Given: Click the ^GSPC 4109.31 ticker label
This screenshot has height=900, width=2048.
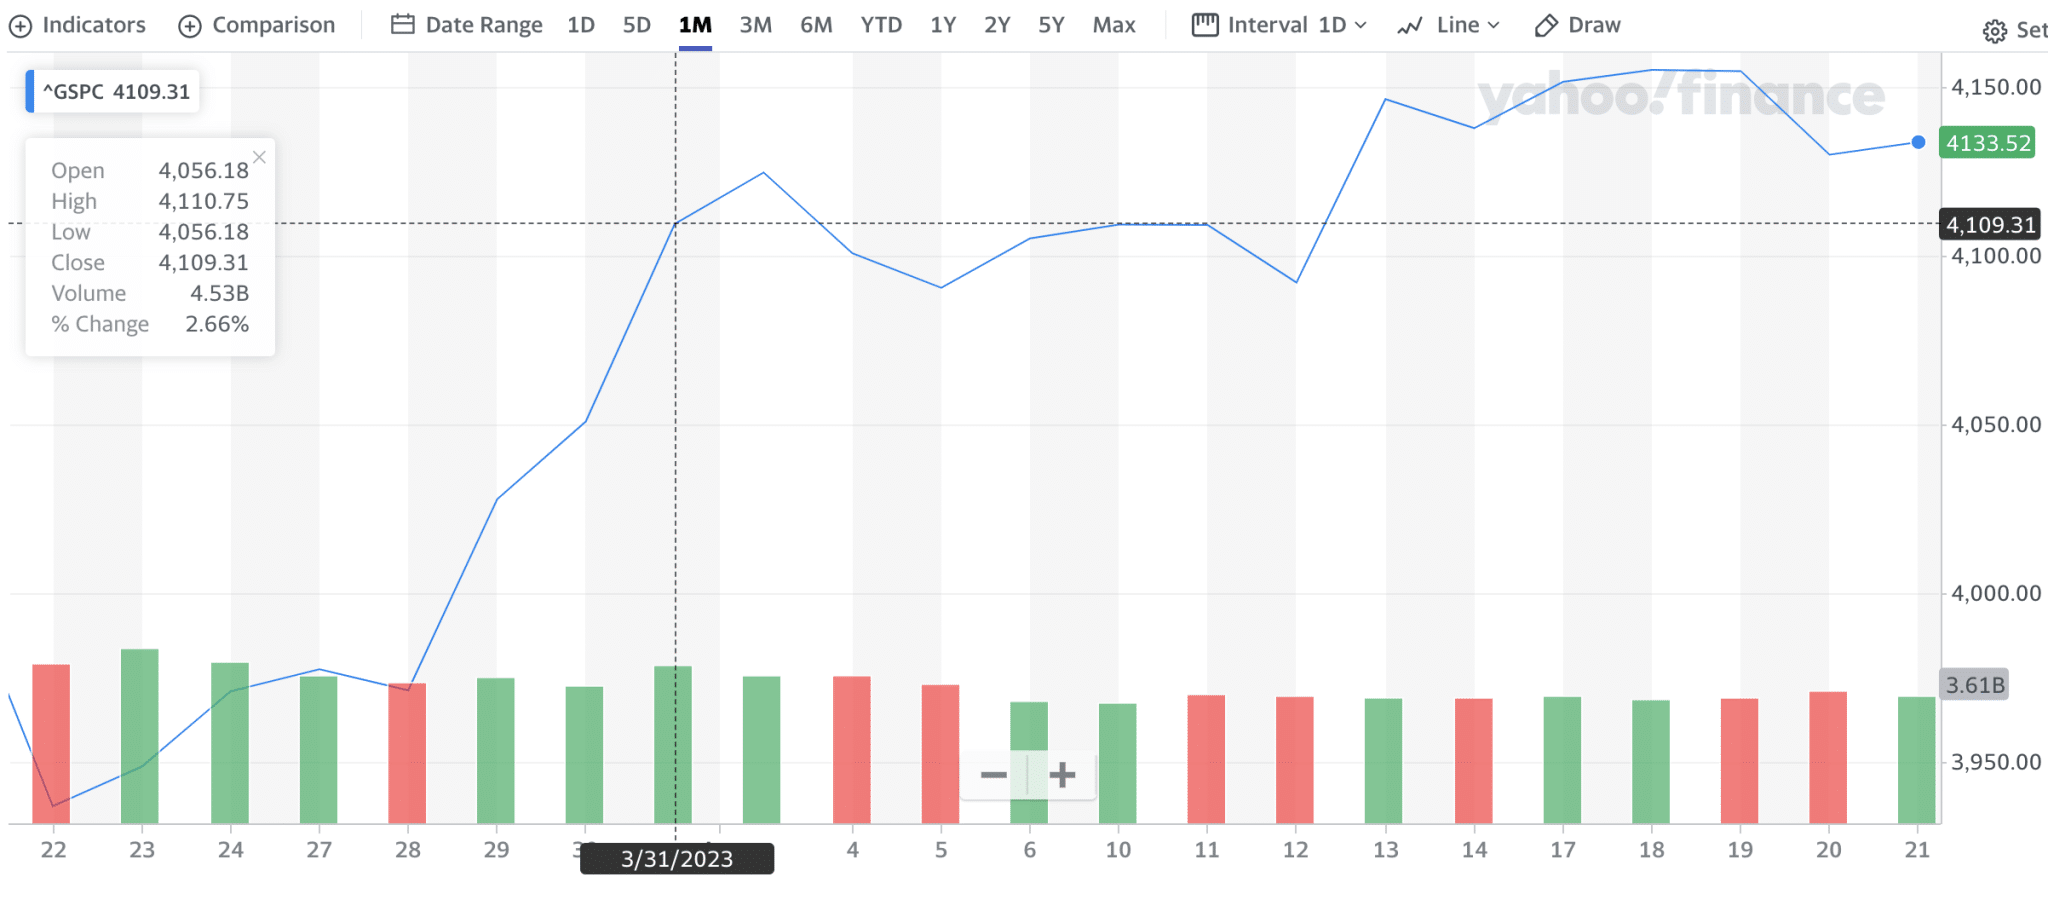Looking at the screenshot, I should coord(115,92).
